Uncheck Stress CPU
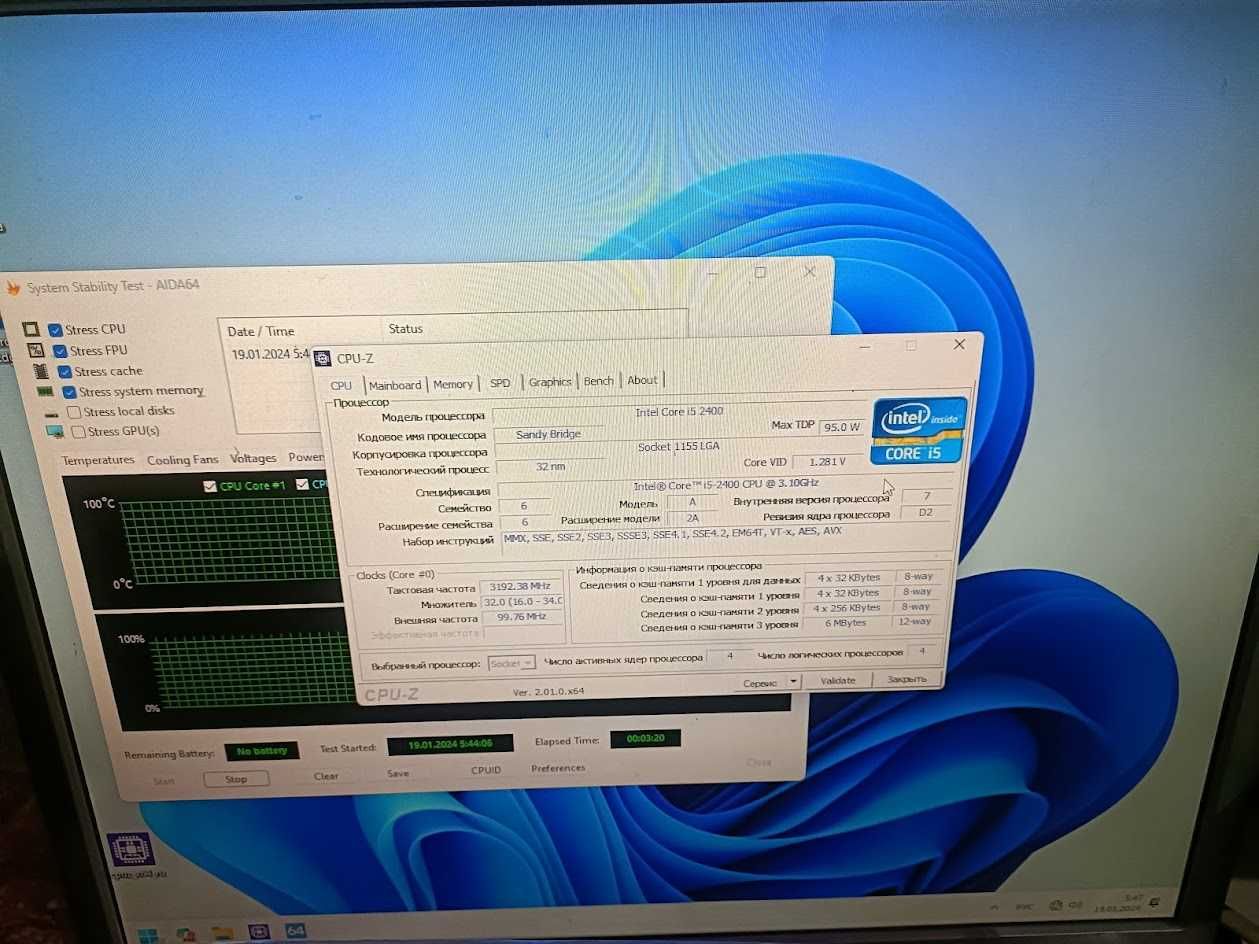1259x944 pixels. [56, 329]
